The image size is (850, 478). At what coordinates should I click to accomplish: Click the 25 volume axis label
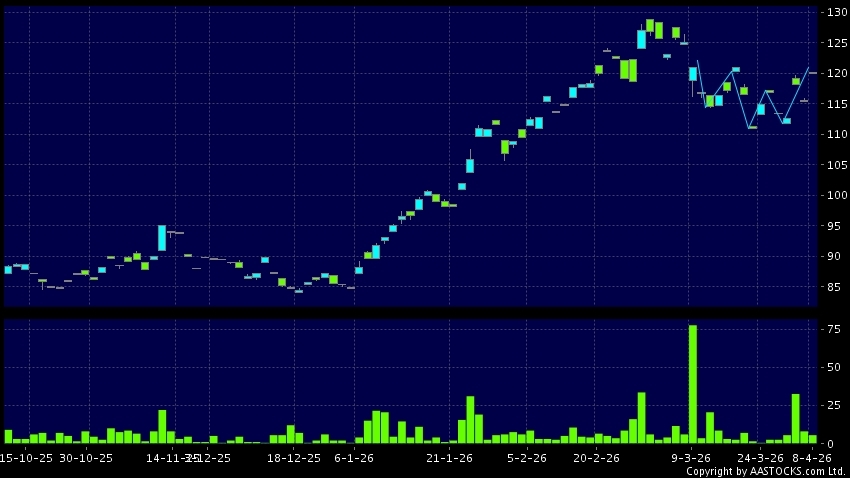832,405
